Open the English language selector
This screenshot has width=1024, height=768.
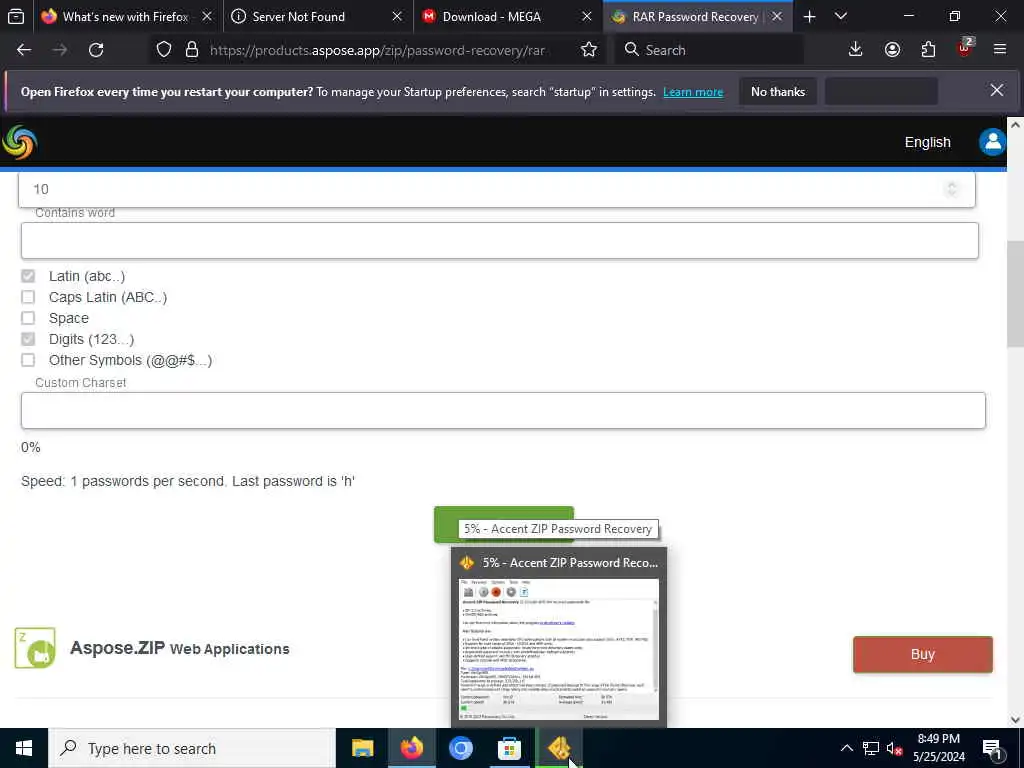coord(927,142)
